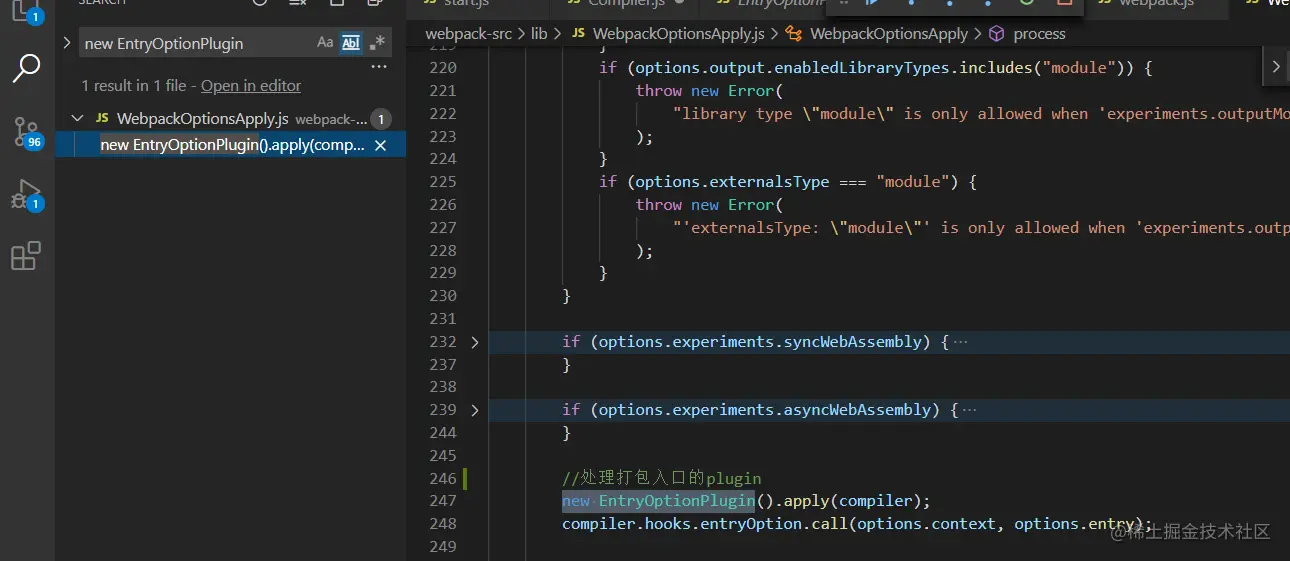This screenshot has height=561, width=1290.
Task: Click the JS file icon in the search results
Action: (x=102, y=119)
